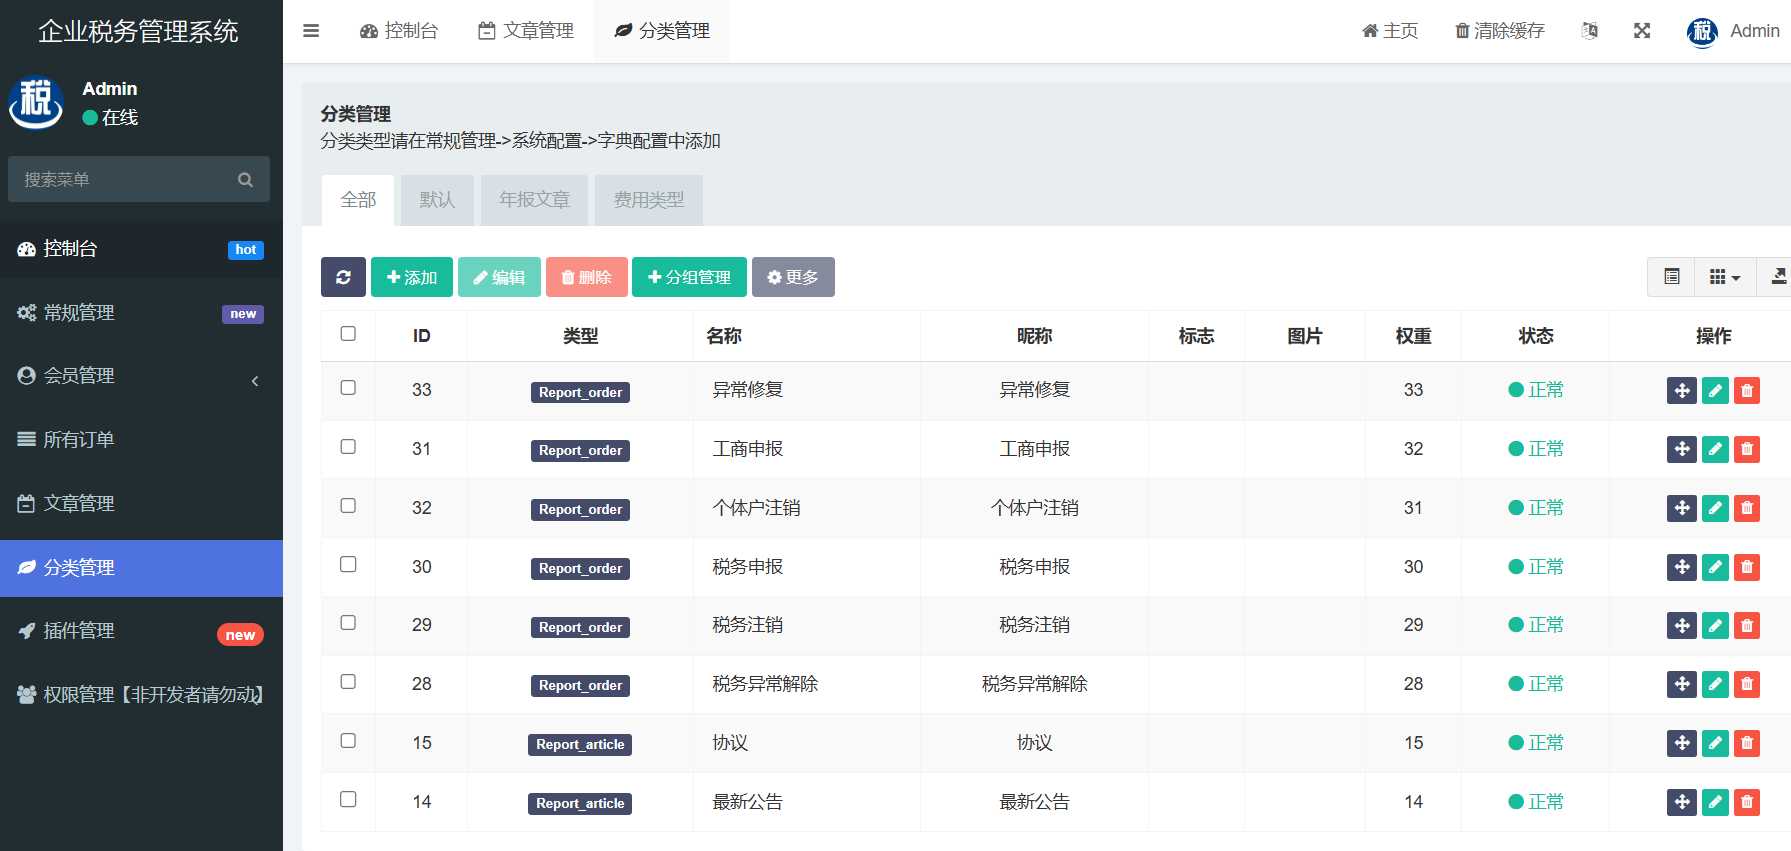Toggle the 正常 status of row 28
This screenshot has height=851, width=1791.
pos(1536,684)
